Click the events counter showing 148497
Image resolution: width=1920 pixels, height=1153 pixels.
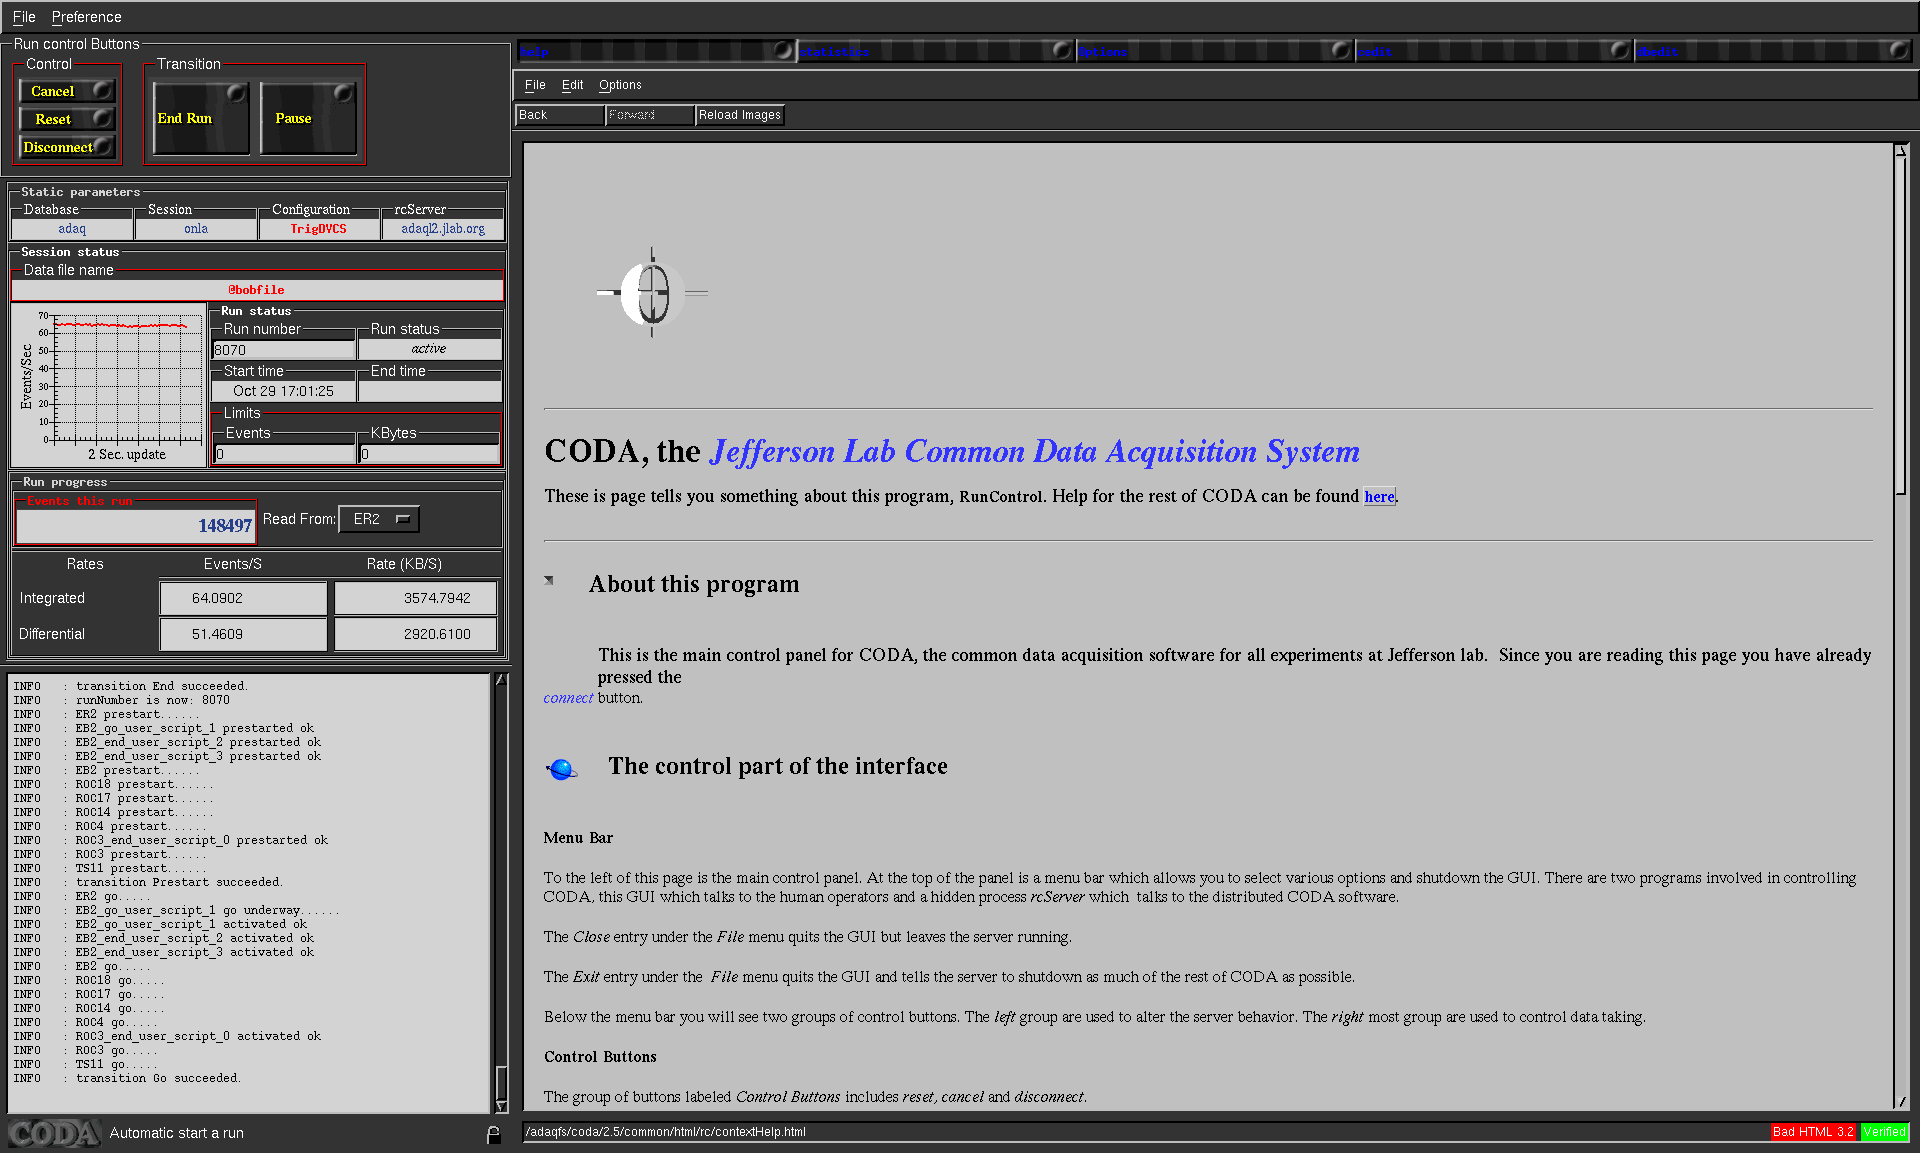click(136, 525)
